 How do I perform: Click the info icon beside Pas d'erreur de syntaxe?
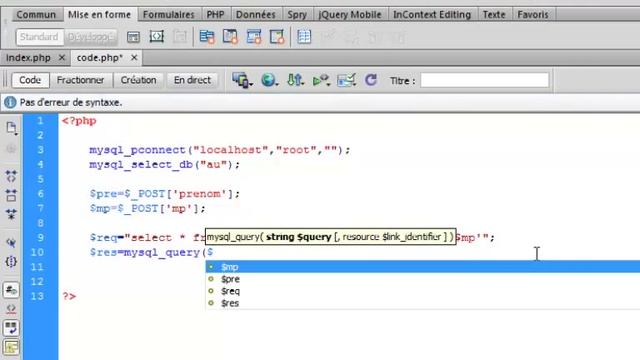(x=10, y=102)
